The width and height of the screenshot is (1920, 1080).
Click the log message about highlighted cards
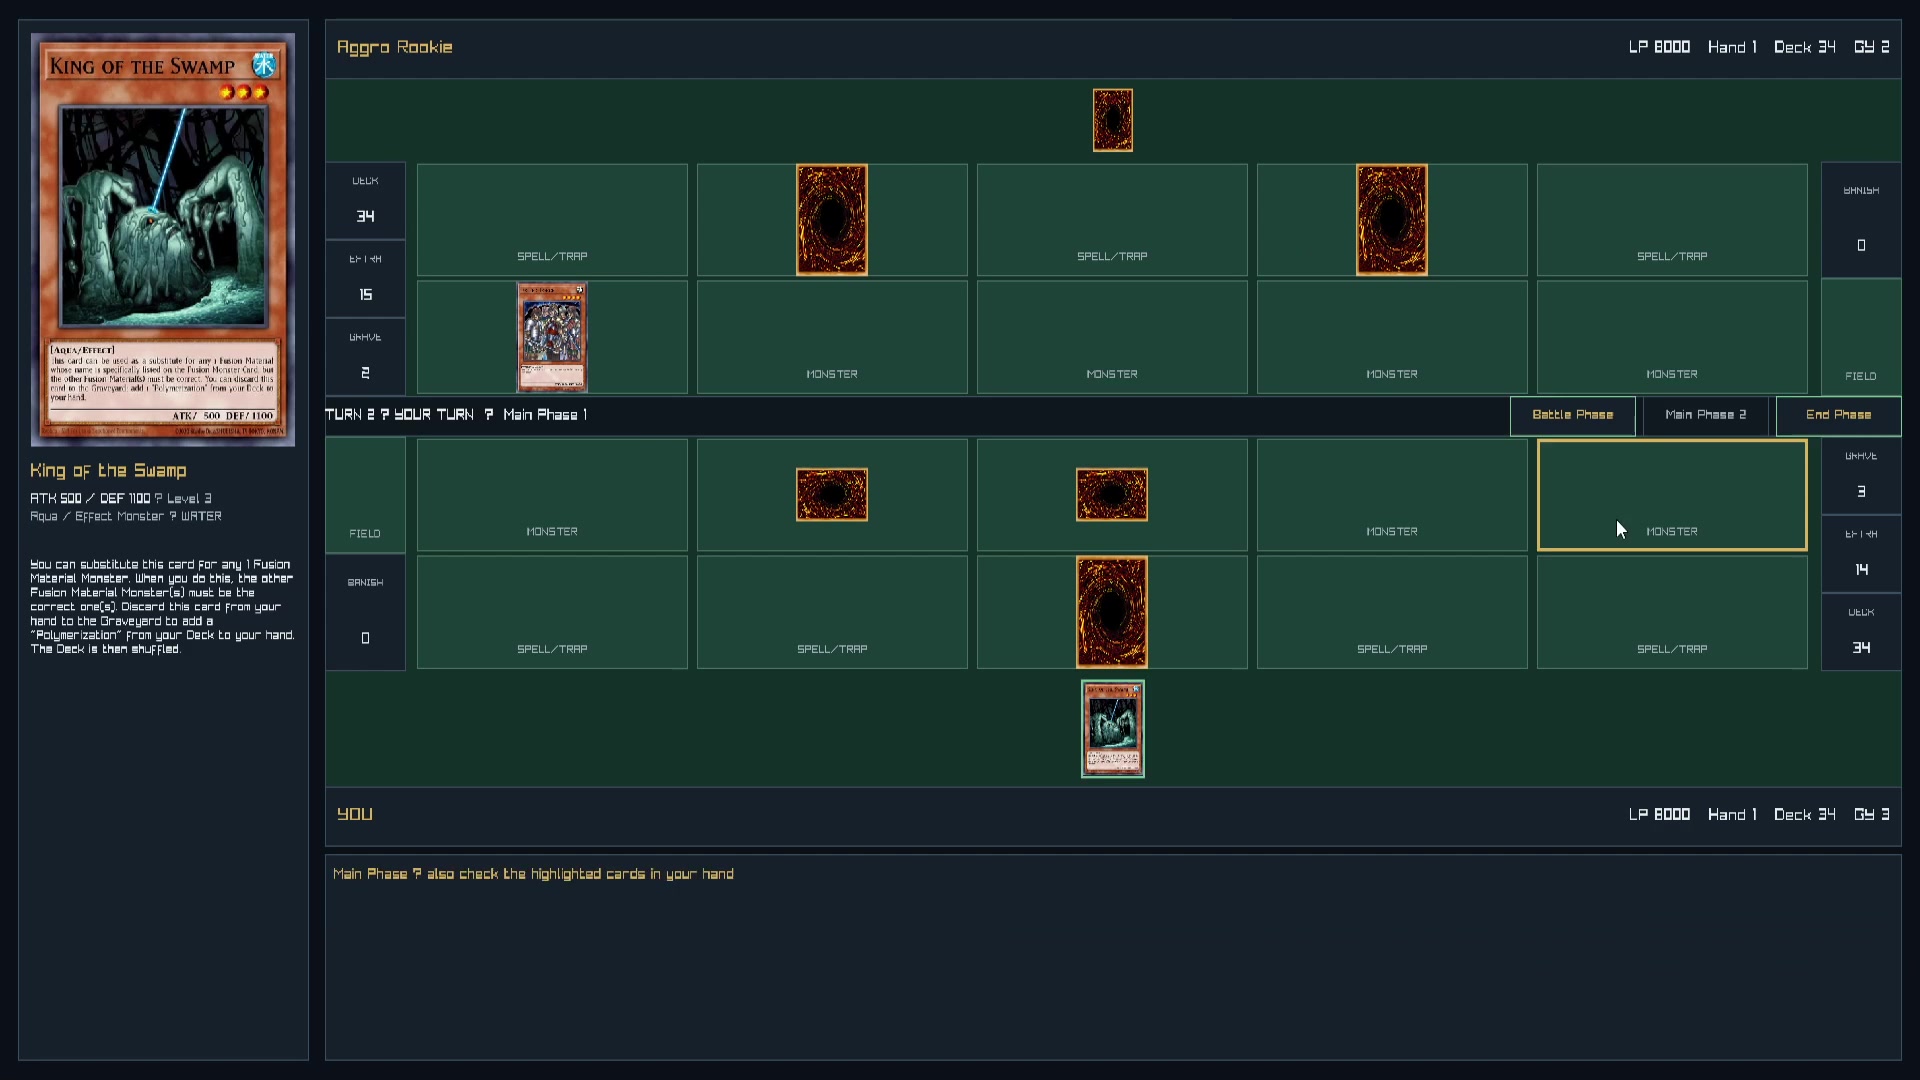pyautogui.click(x=533, y=874)
